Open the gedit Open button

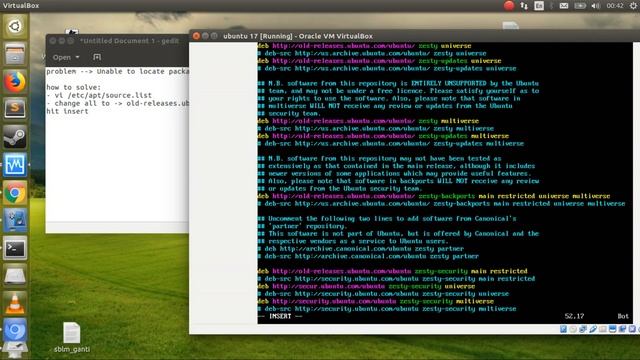coord(62,58)
